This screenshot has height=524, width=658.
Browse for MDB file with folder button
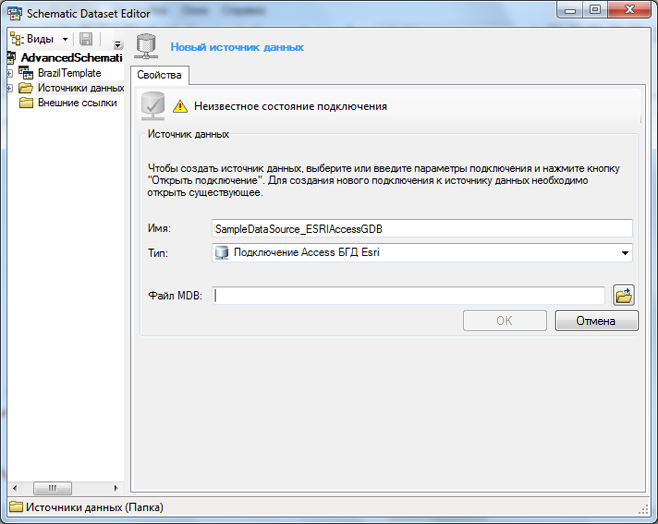624,295
